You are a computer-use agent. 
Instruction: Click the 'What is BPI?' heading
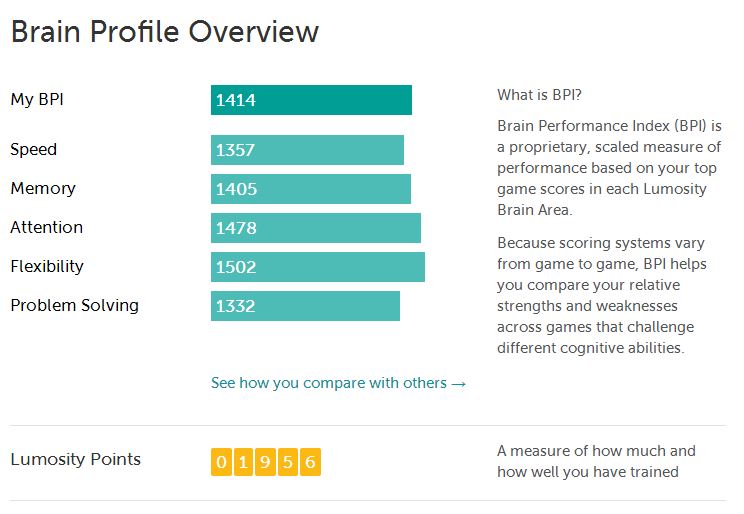click(x=539, y=95)
